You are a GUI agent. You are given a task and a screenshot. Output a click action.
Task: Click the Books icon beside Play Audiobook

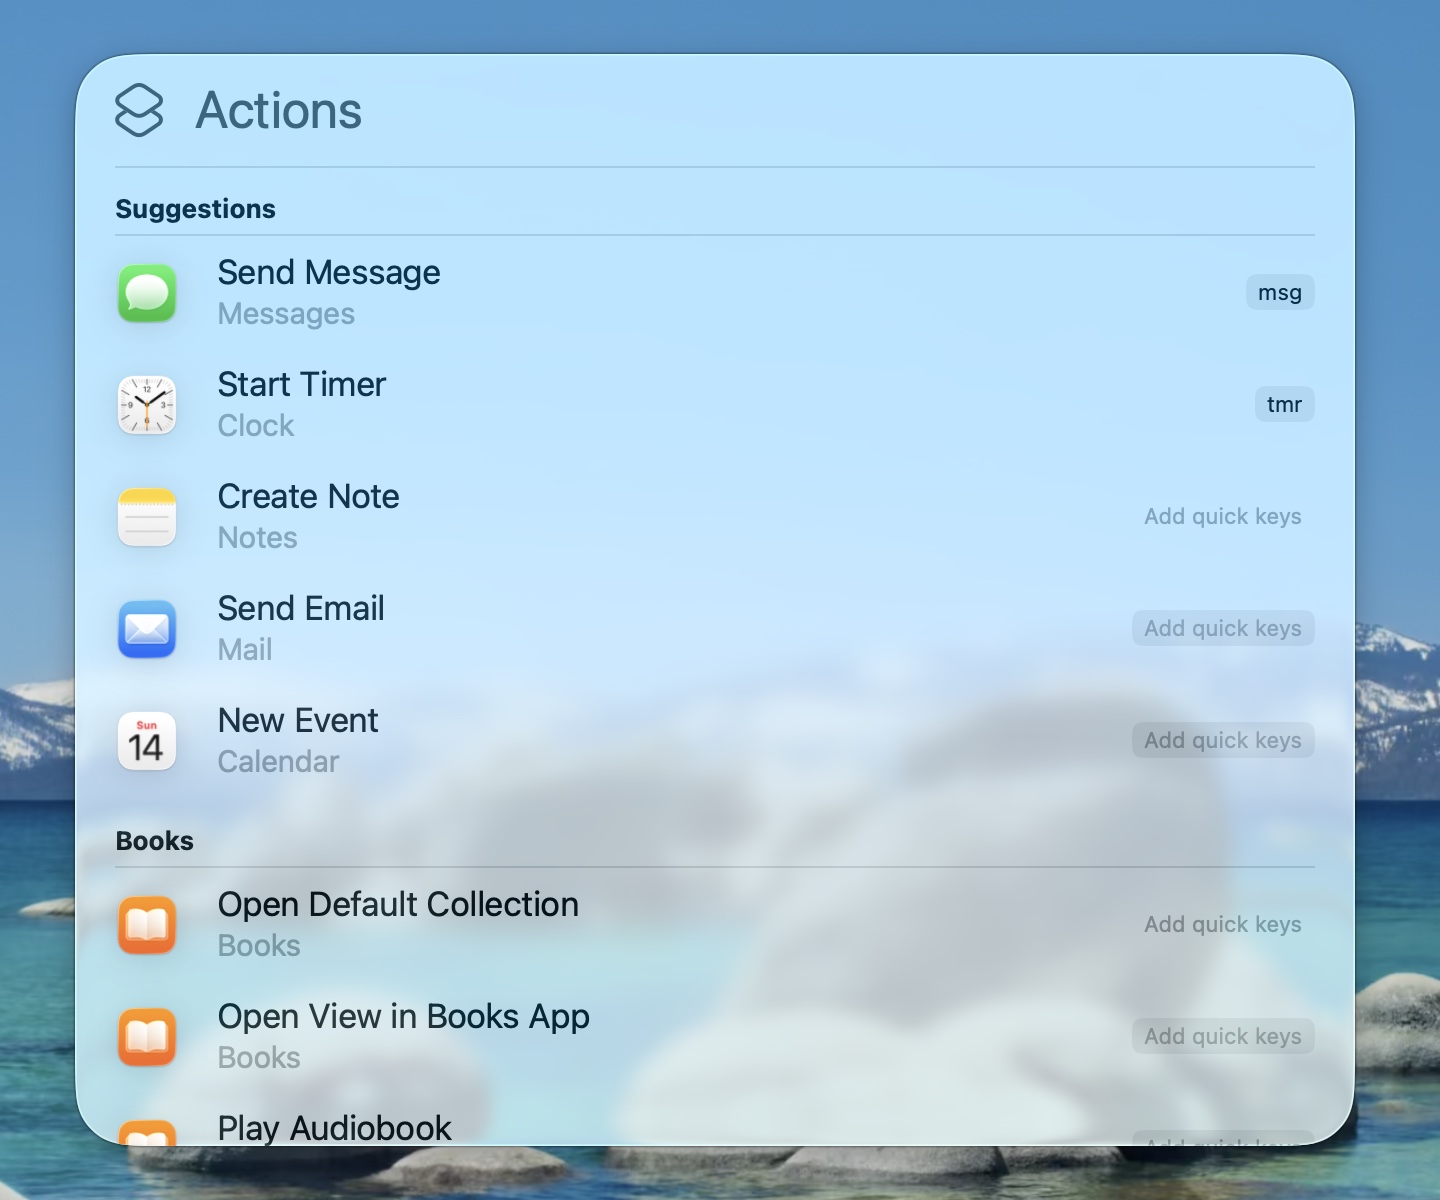(147, 1133)
